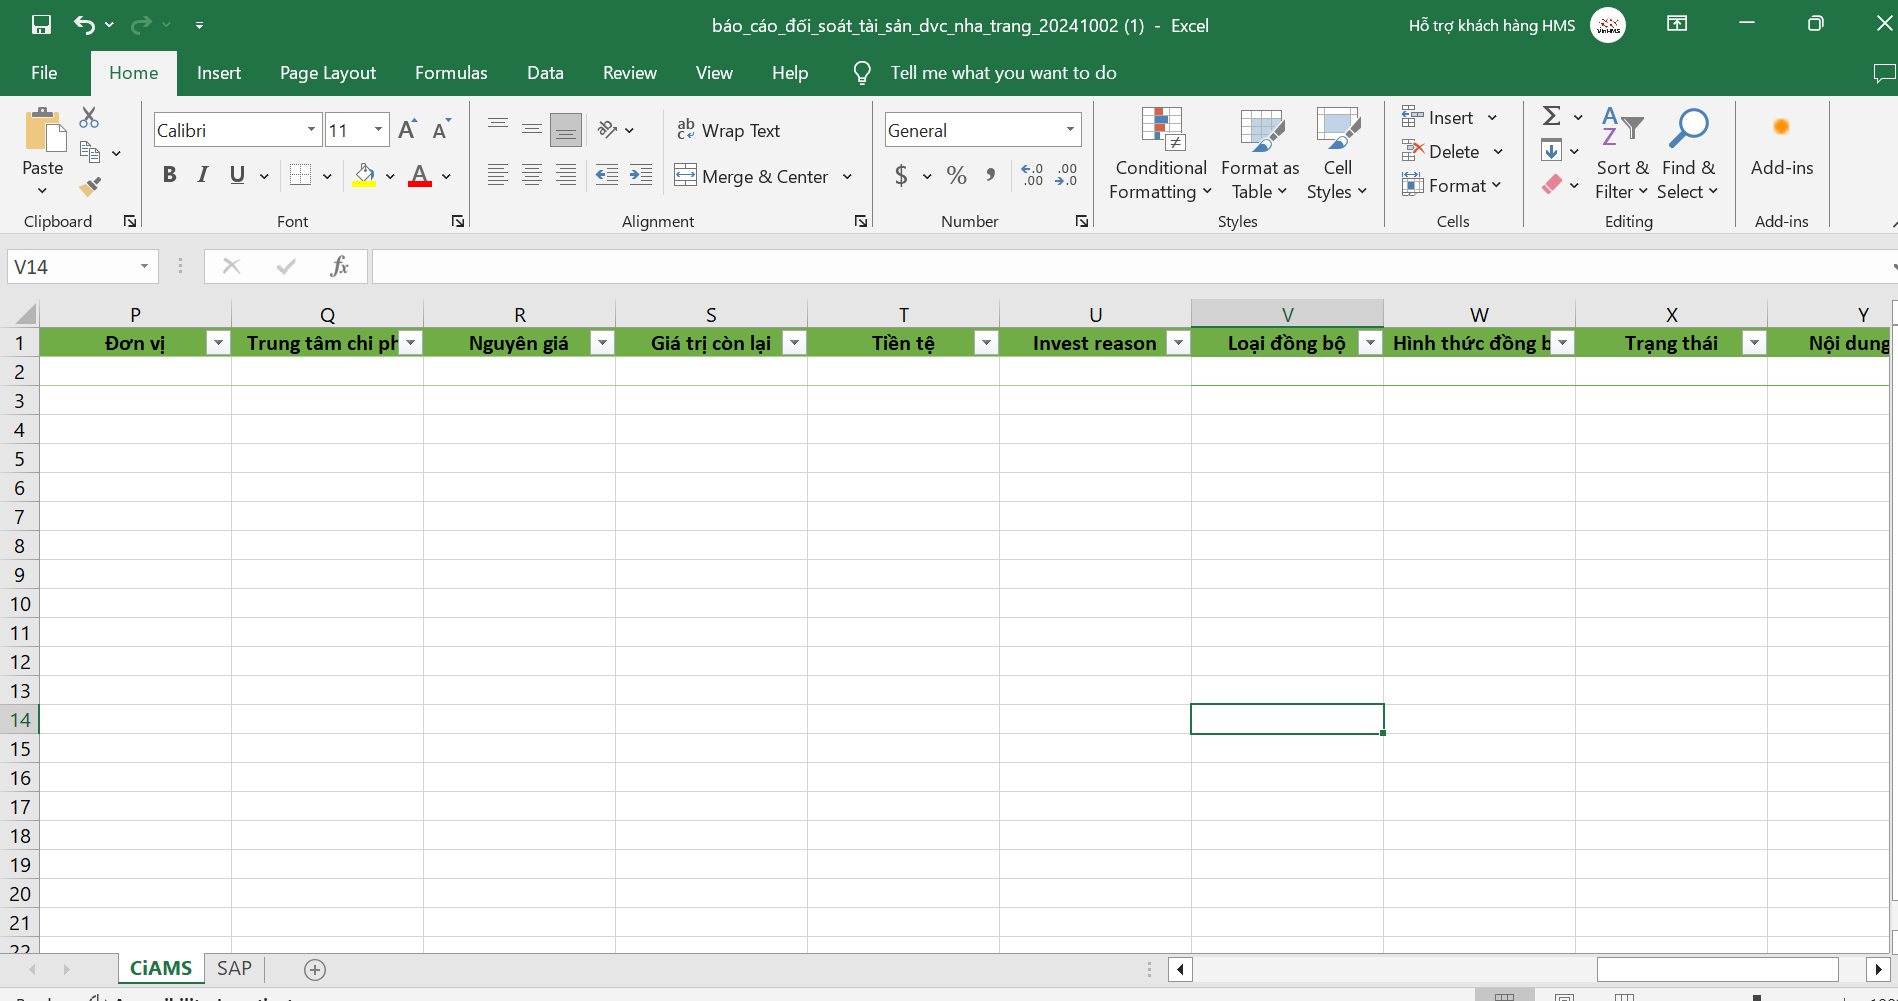The image size is (1898, 1001).
Task: Apply the yellow Fill Color swatch
Action: [364, 176]
